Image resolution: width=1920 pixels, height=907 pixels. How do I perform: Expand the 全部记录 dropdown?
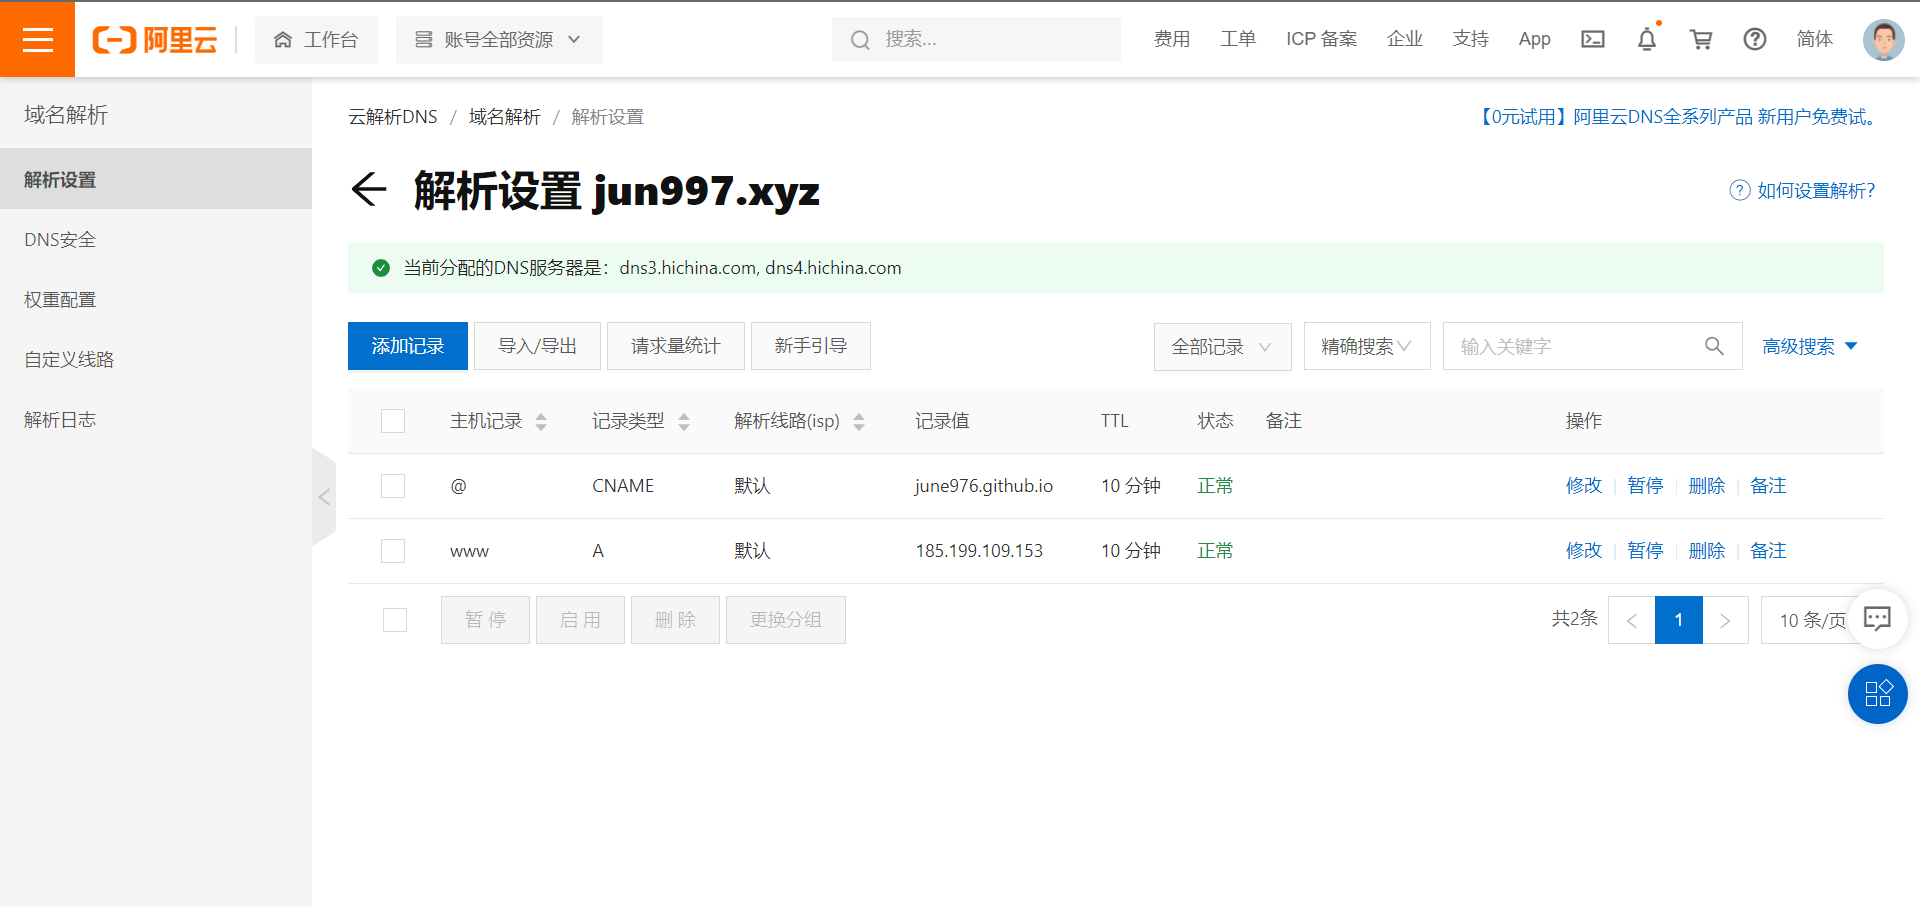click(1222, 346)
